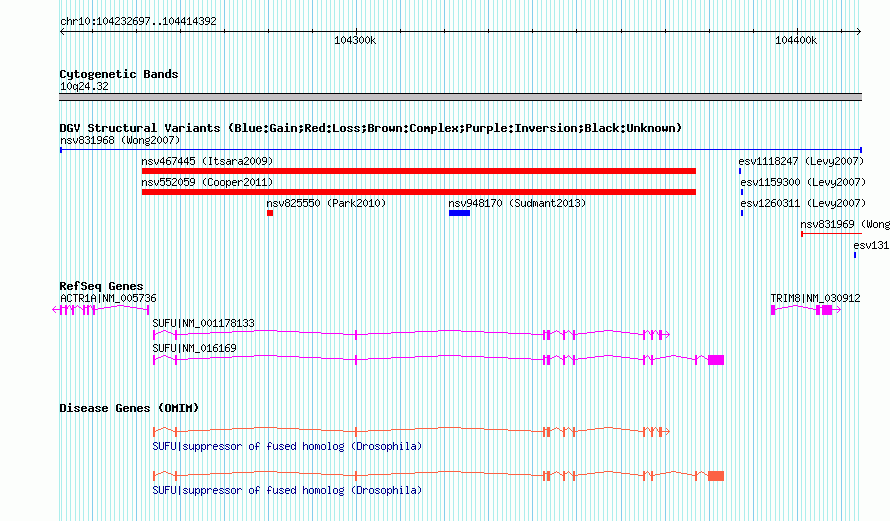Screen dimensions: 890x521
Task: Click the RefSeq Genes track title
Action: pyautogui.click(x=101, y=286)
